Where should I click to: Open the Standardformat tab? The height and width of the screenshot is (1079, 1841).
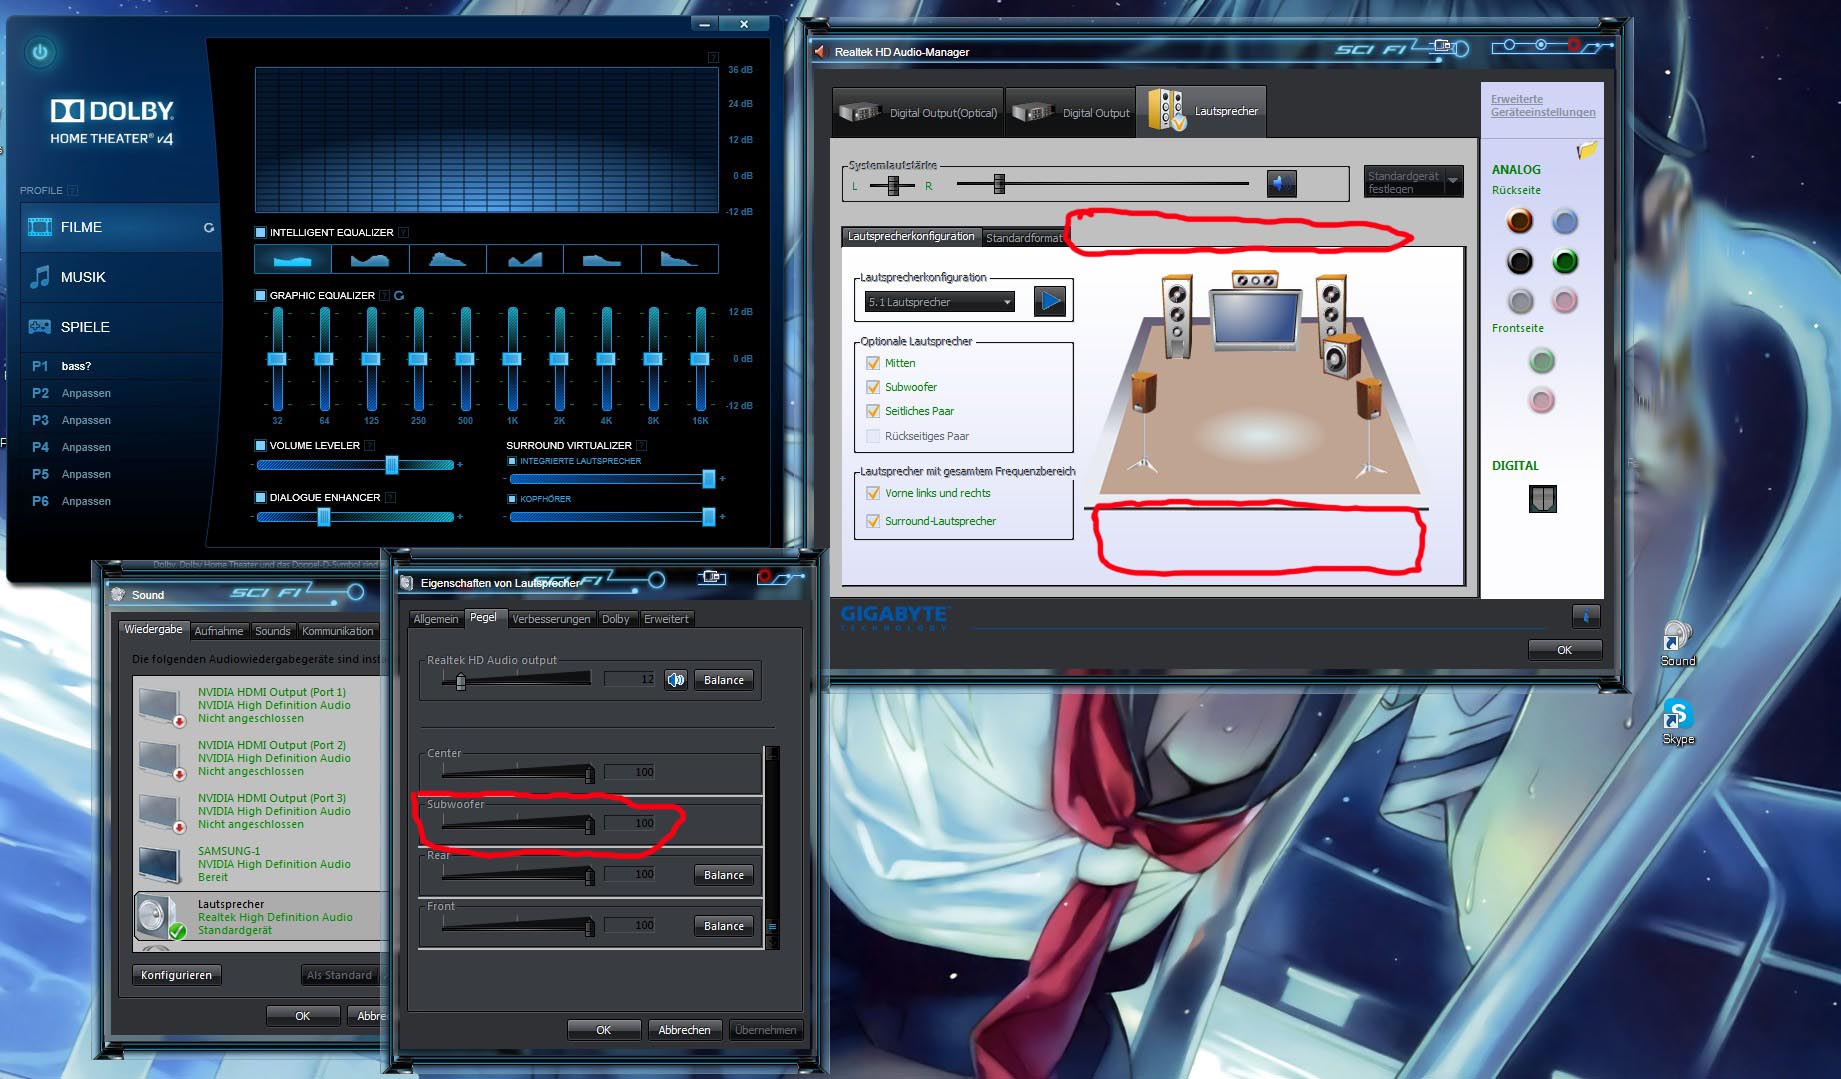tap(1023, 238)
